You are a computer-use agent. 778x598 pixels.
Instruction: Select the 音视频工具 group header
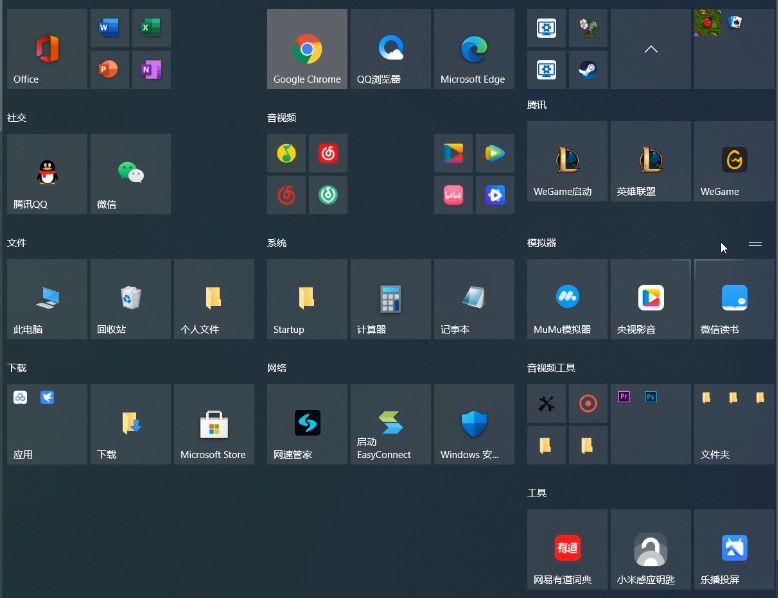551,368
